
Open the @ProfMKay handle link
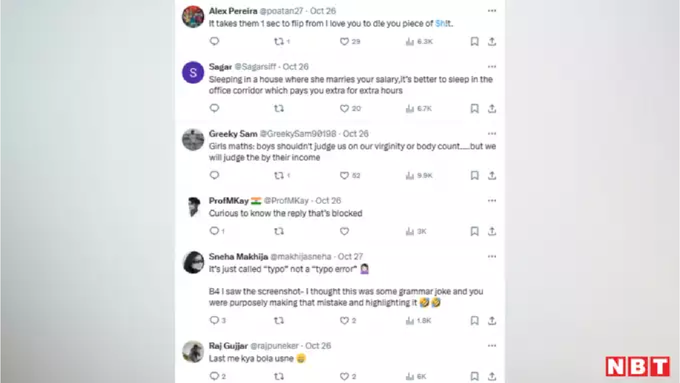[286, 200]
